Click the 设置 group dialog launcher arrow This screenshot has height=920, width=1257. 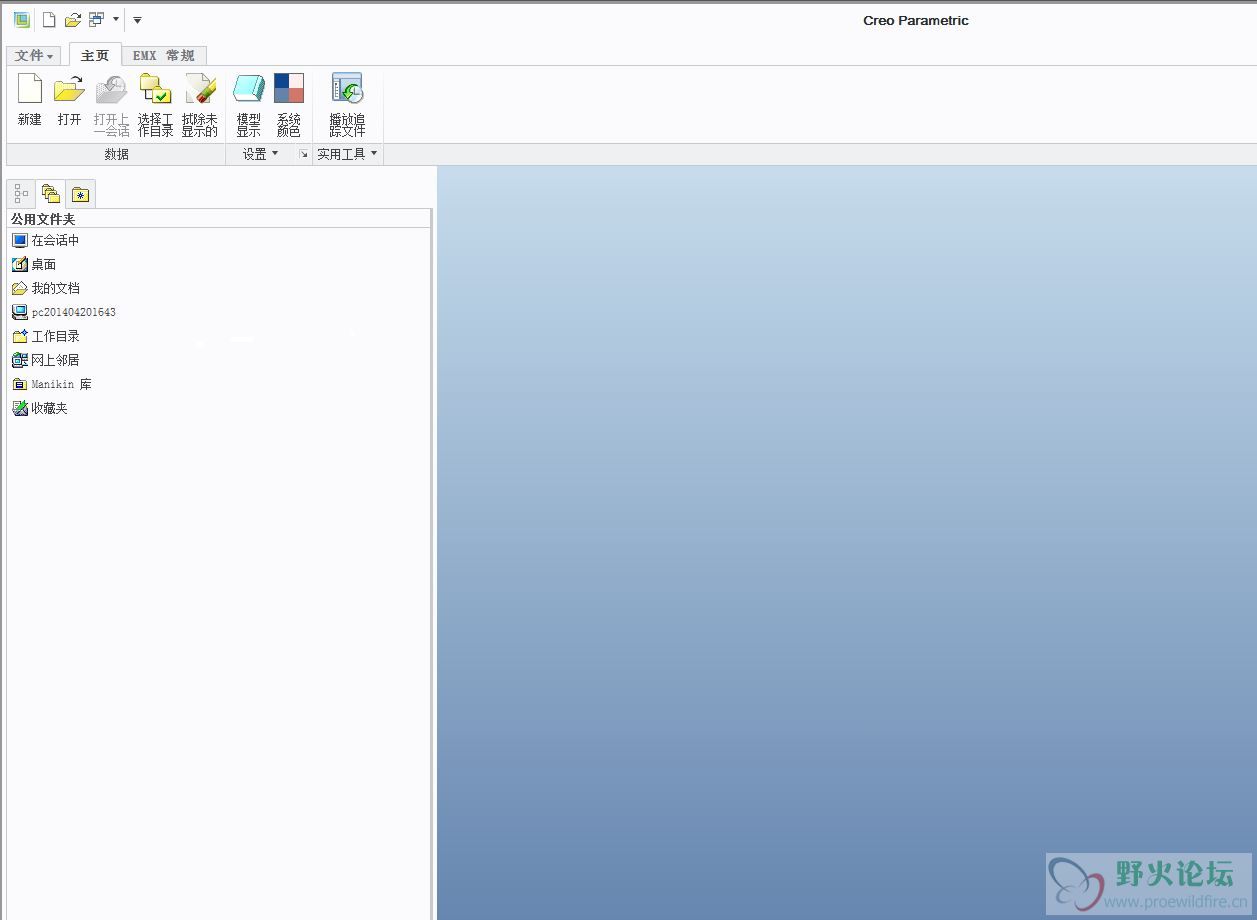click(x=303, y=154)
